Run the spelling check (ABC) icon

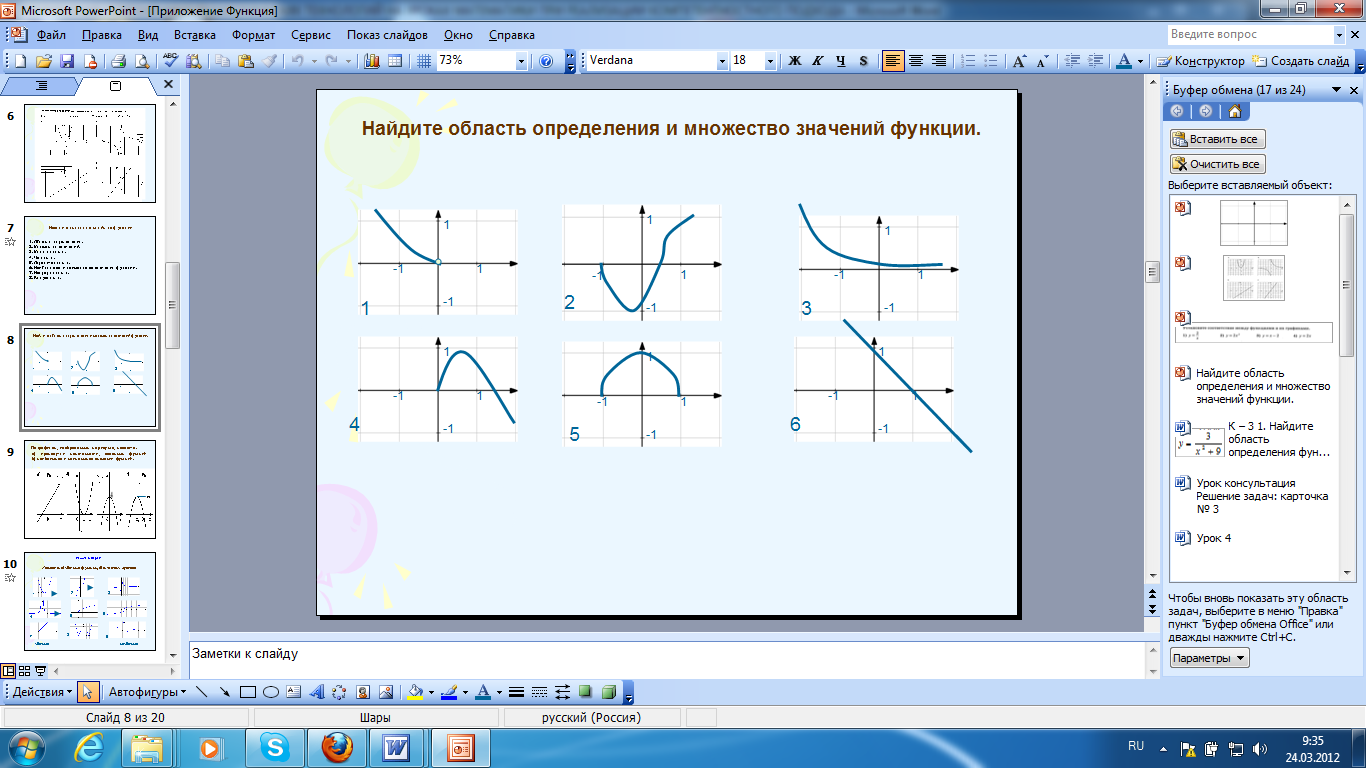pyautogui.click(x=170, y=61)
